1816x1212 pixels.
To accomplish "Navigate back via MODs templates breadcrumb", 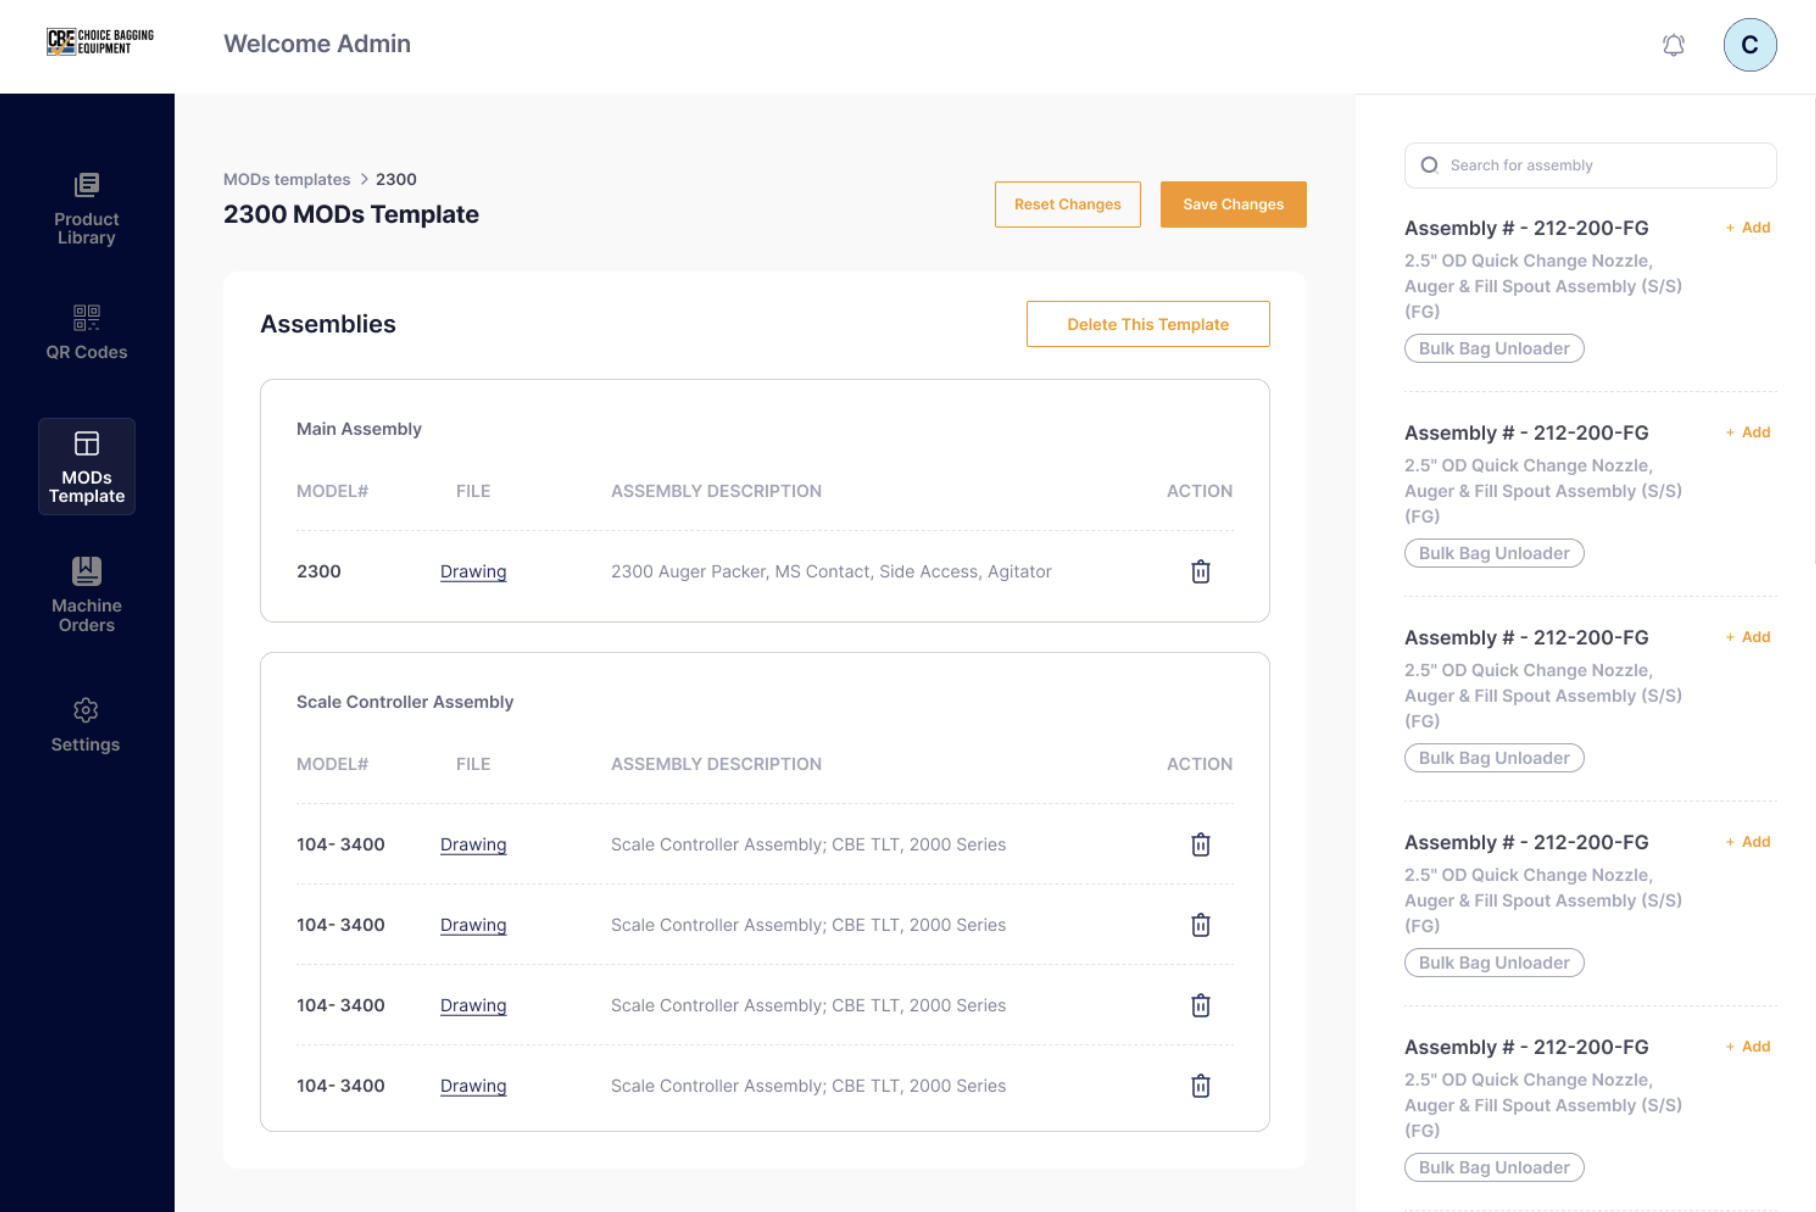I will (286, 179).
